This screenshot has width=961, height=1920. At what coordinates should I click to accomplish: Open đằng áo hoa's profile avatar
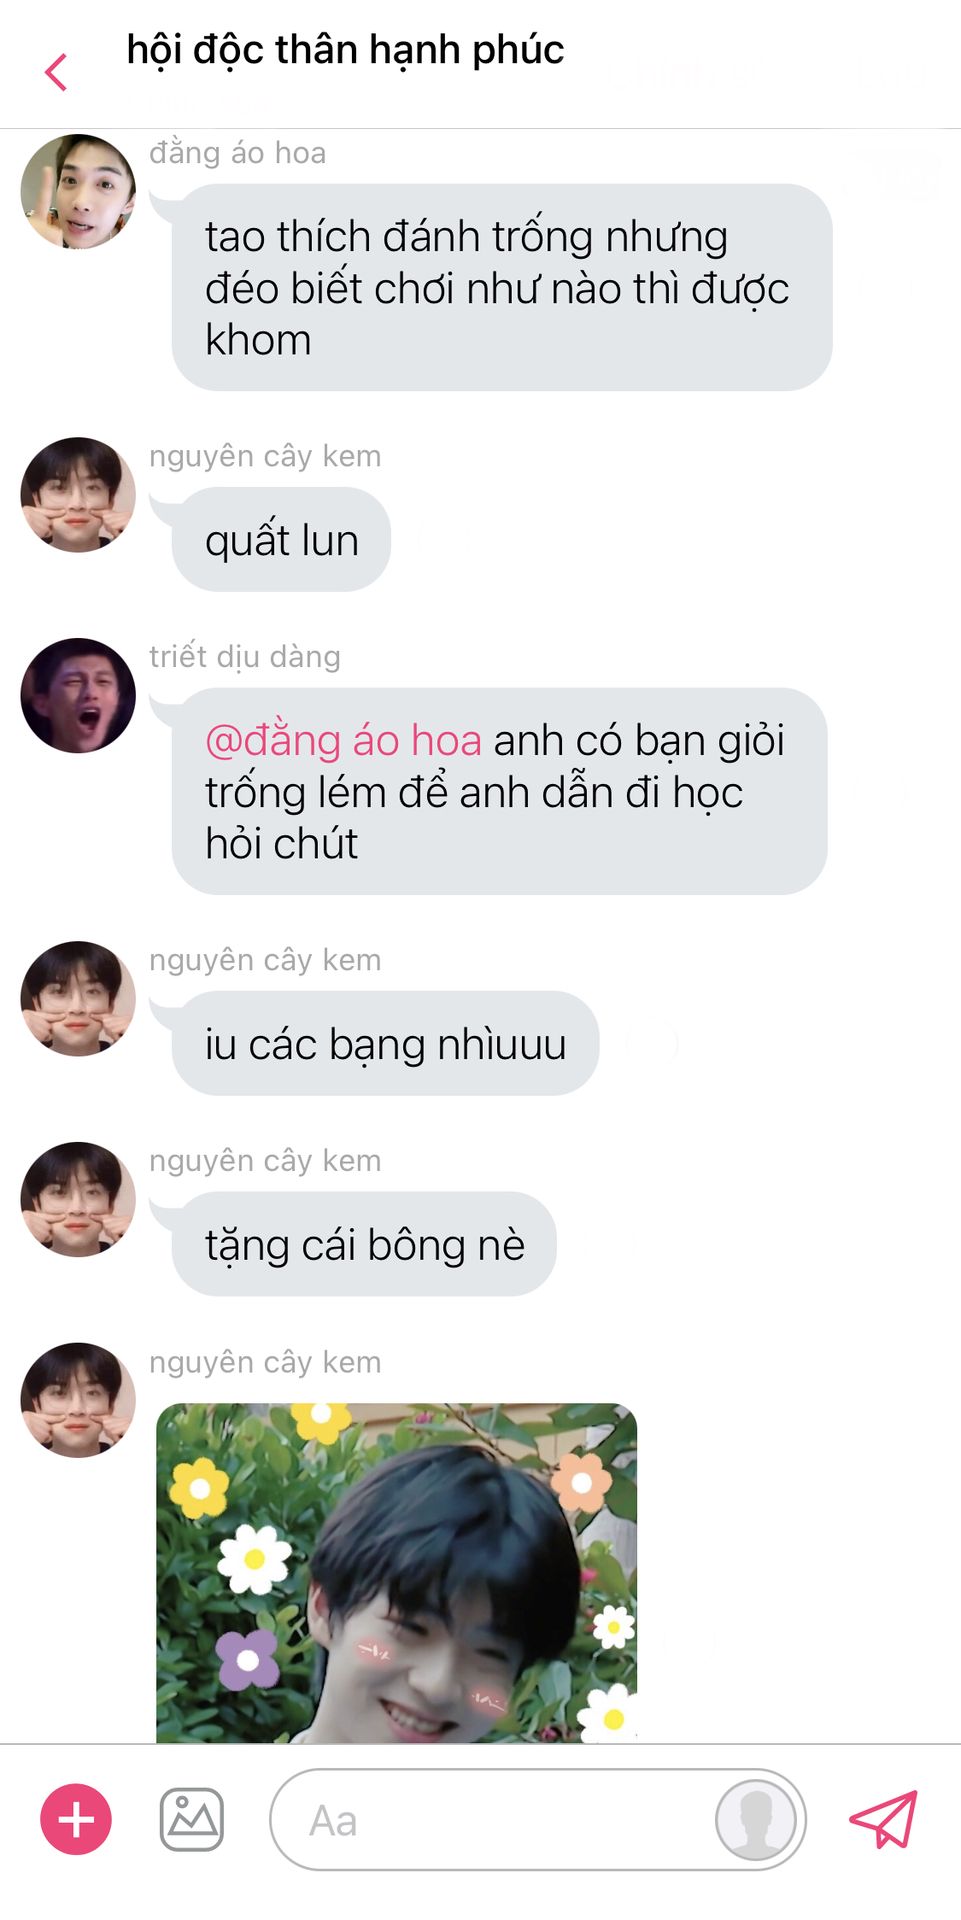pos(78,191)
